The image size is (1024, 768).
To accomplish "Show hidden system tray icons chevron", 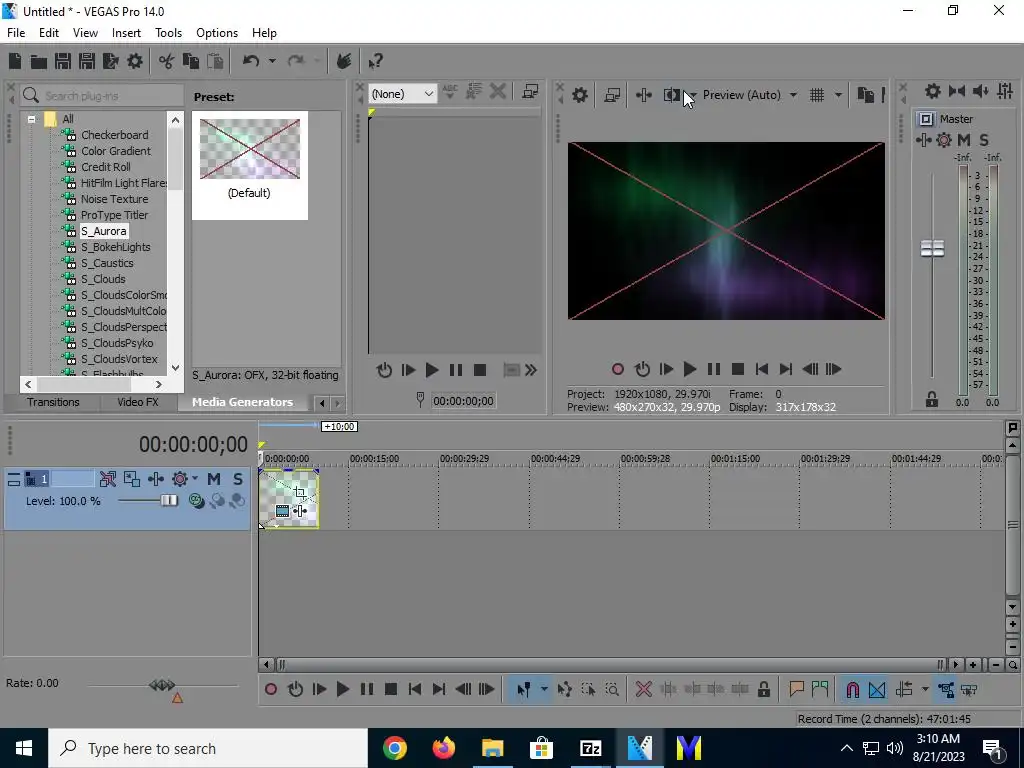I will 846,748.
